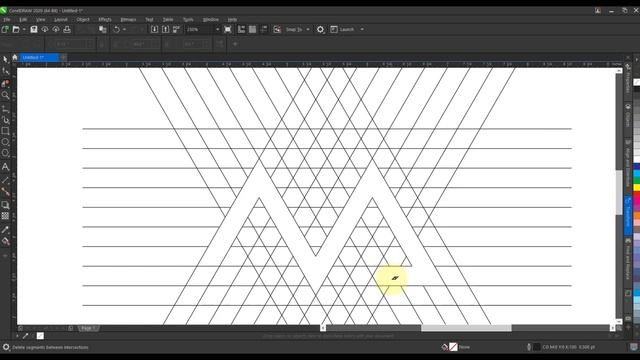This screenshot has width=640, height=360.
Task: Open the Align and Distribute docker tab
Action: pos(628,165)
